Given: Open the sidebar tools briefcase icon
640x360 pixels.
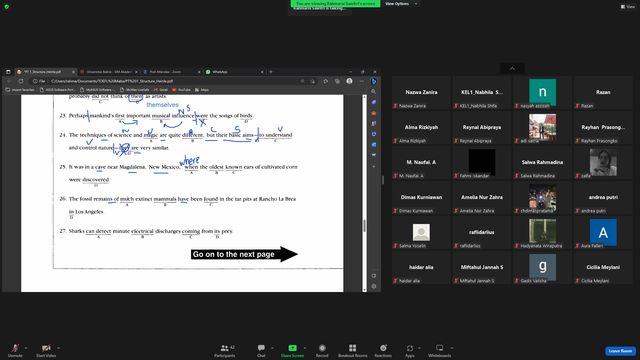Looking at the screenshot, I should 374,113.
